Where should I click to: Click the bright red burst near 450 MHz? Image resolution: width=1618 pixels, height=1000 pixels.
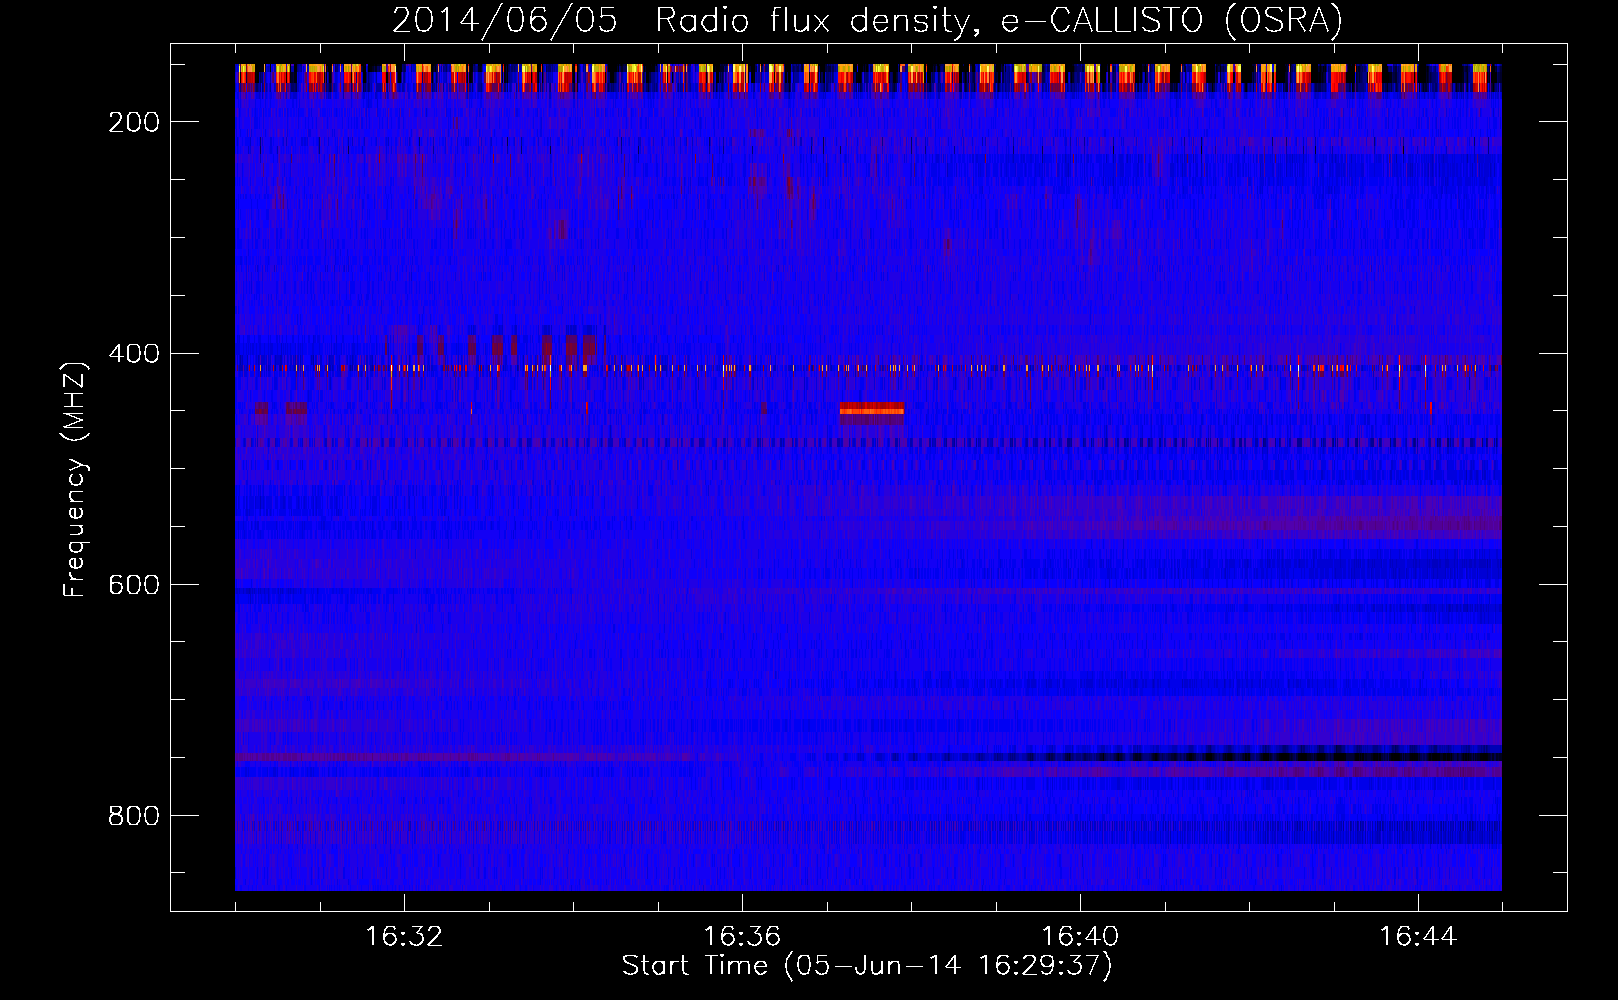(x=872, y=408)
